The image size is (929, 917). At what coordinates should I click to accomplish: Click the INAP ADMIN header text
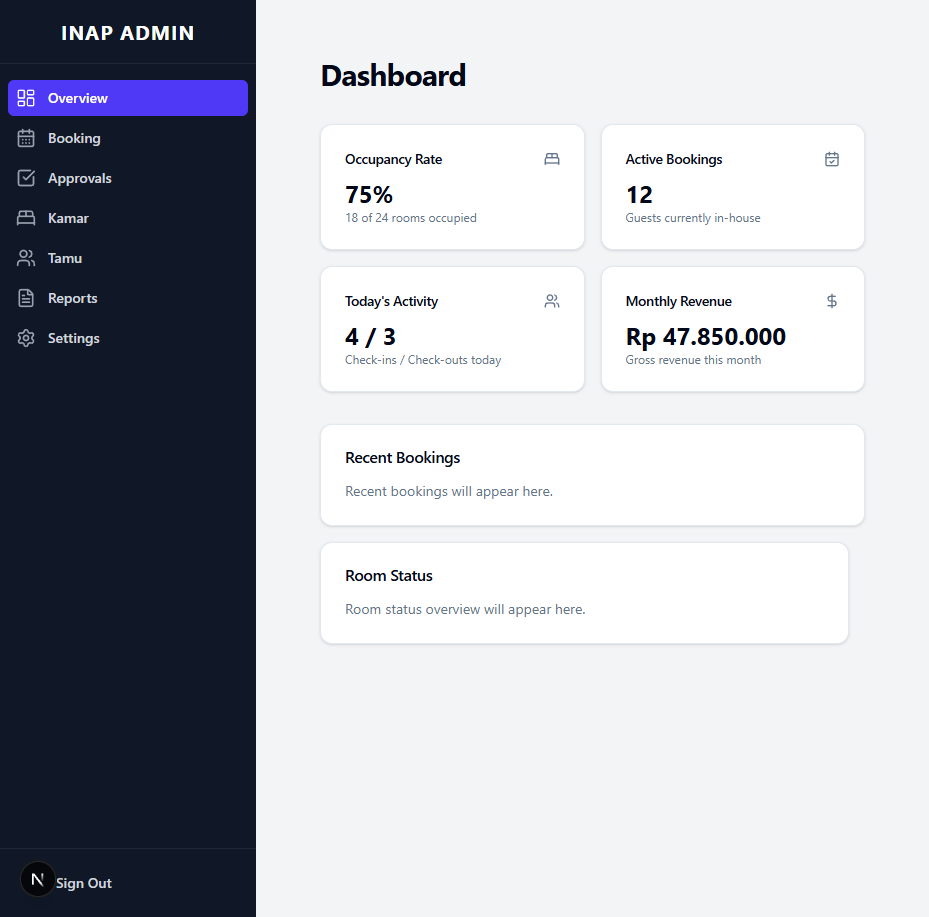click(127, 32)
